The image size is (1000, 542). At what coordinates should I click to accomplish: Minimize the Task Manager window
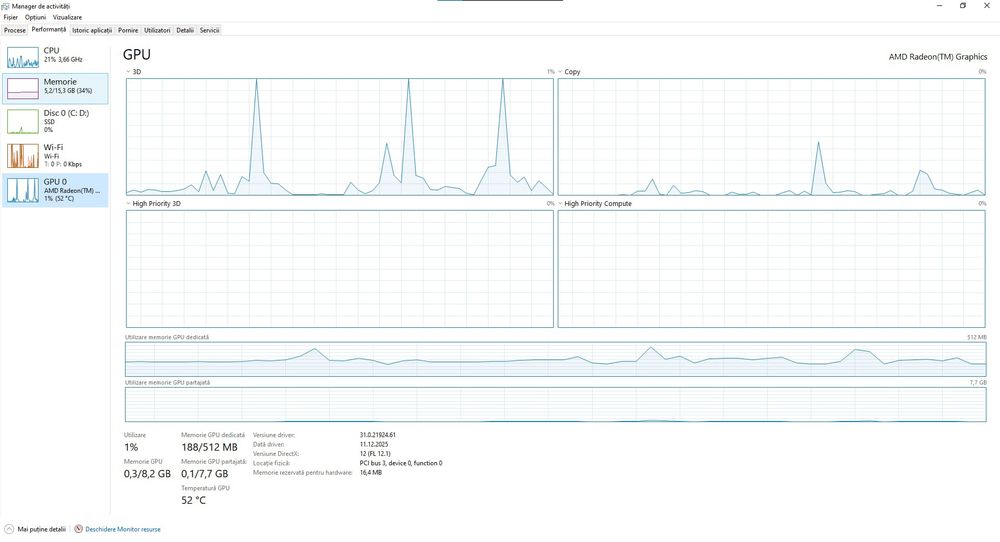coord(939,6)
